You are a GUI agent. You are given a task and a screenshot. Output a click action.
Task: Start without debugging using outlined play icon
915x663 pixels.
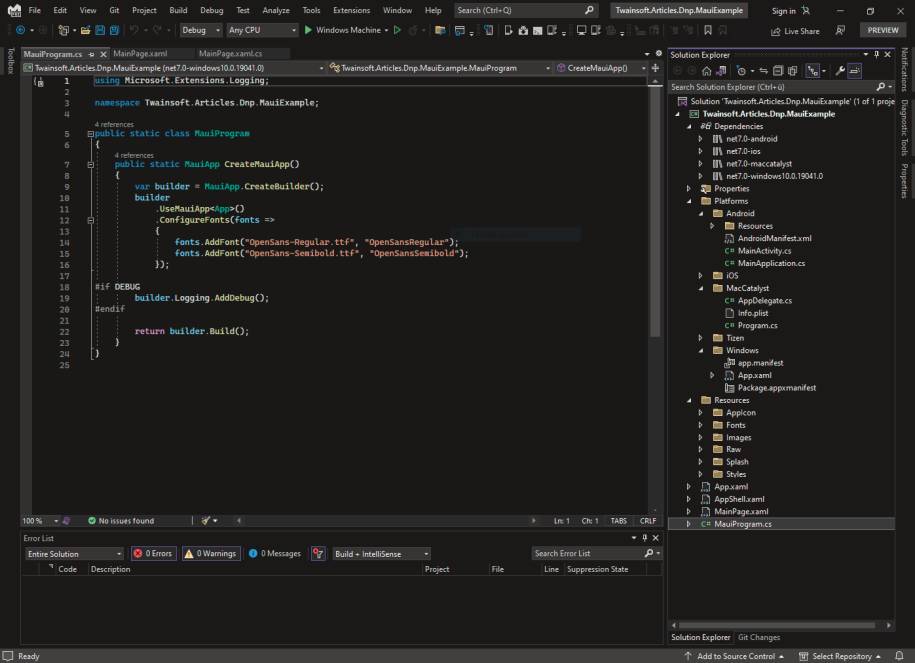pos(397,30)
